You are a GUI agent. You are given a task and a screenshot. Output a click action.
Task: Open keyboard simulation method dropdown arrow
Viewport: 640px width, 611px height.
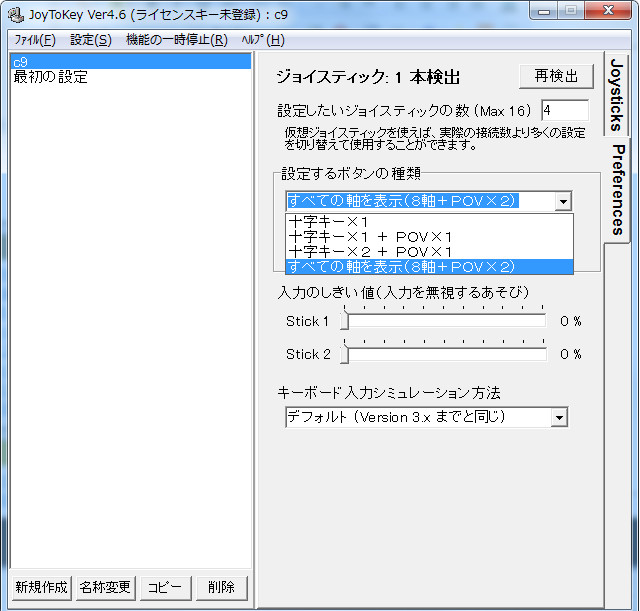559,418
